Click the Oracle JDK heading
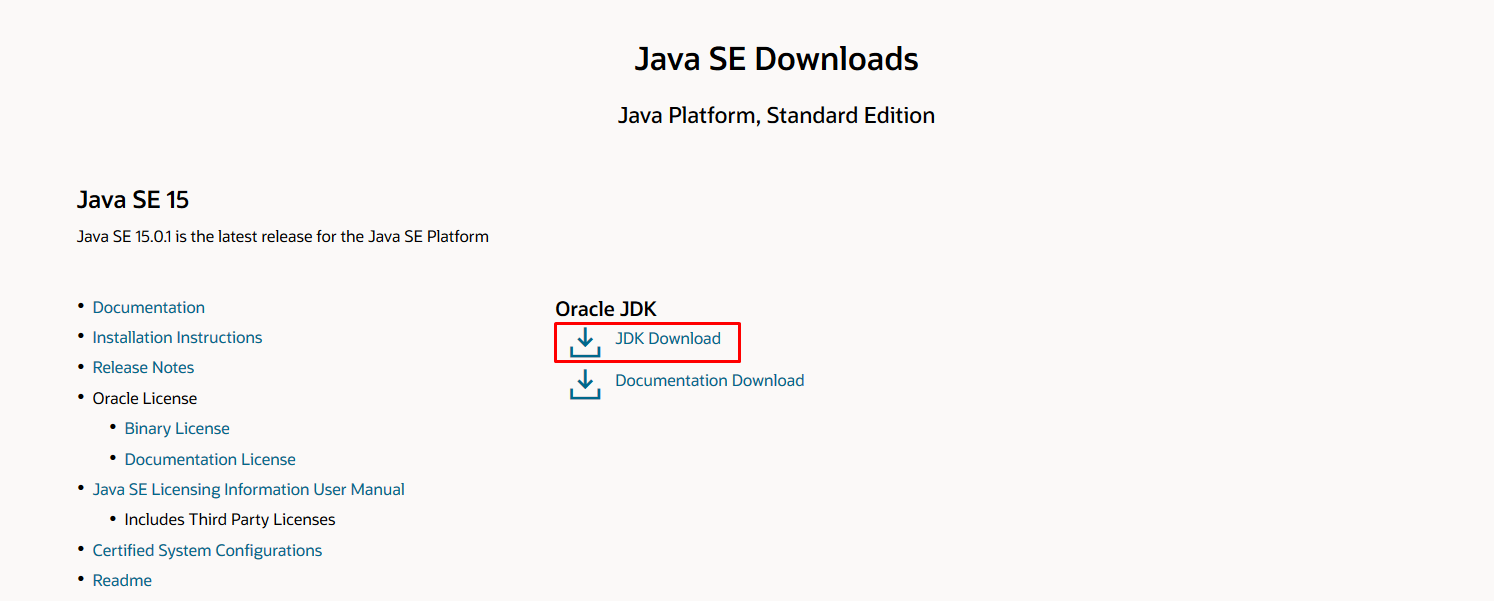This screenshot has height=601, width=1494. (x=606, y=309)
